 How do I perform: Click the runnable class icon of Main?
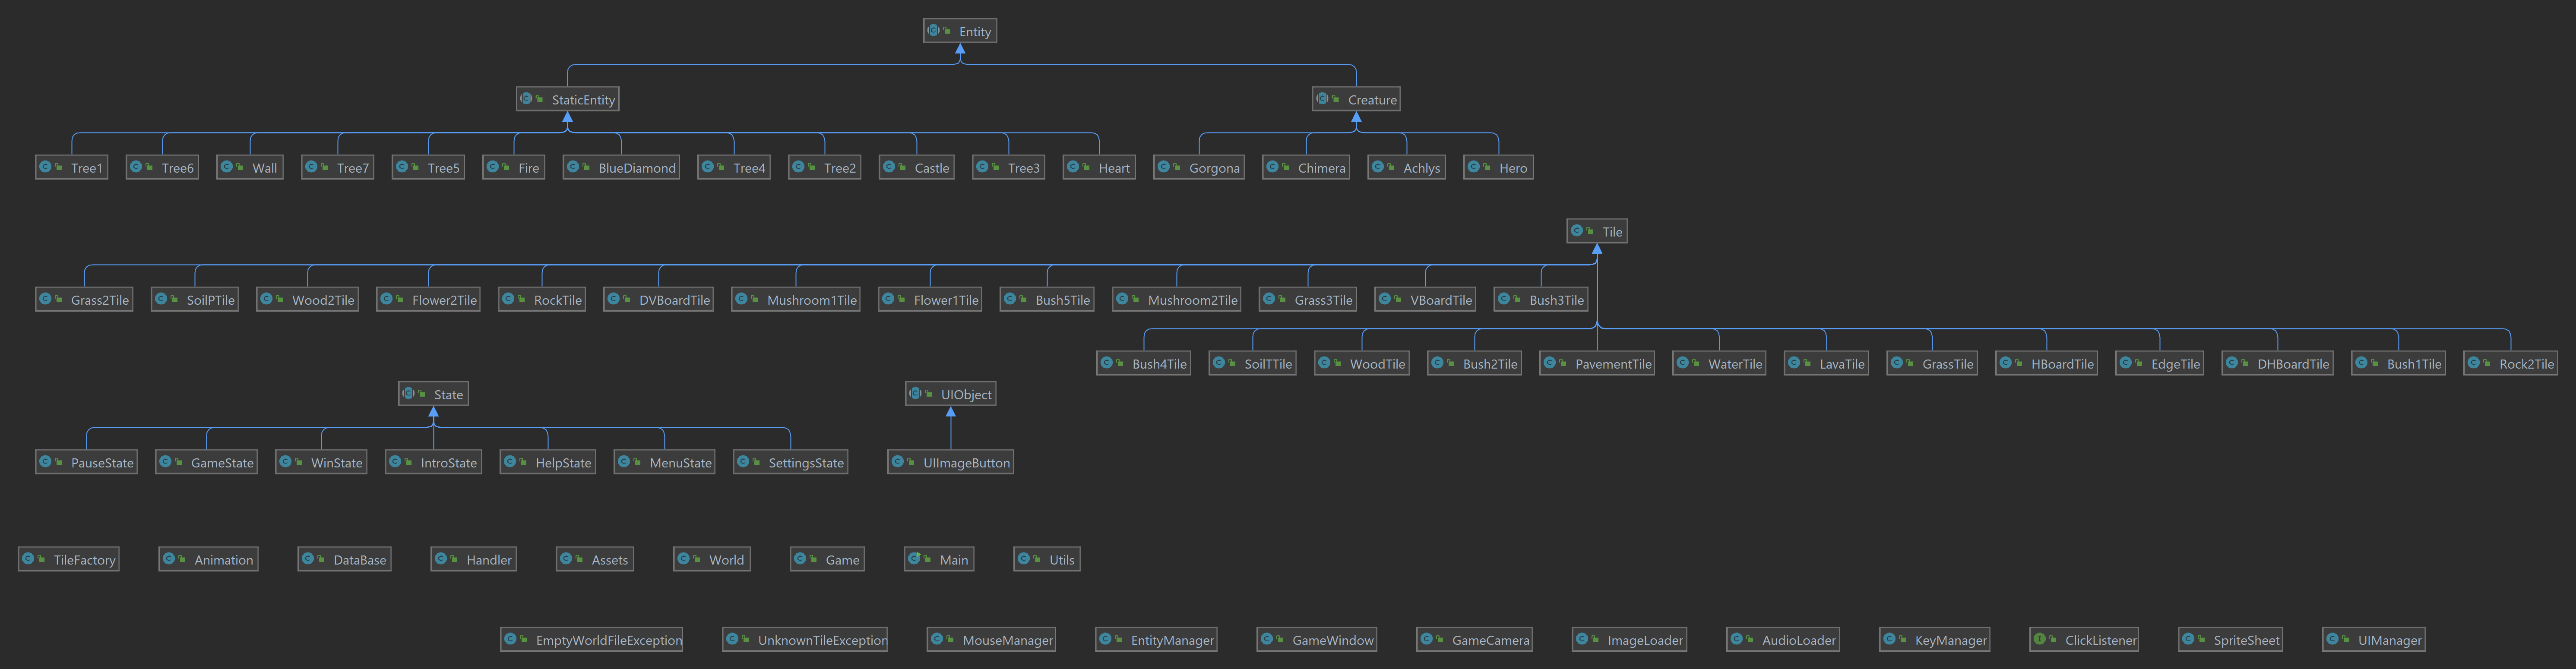[914, 559]
